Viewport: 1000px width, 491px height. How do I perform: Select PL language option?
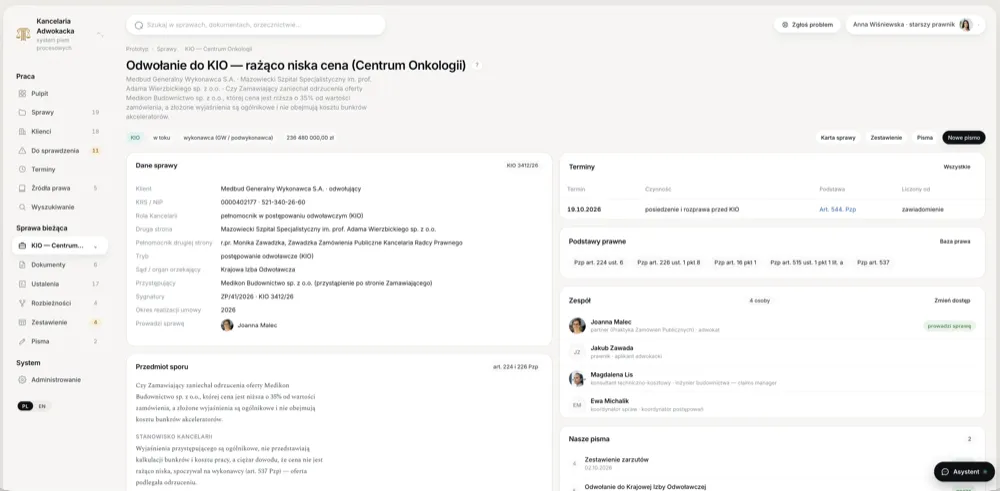pos(25,406)
